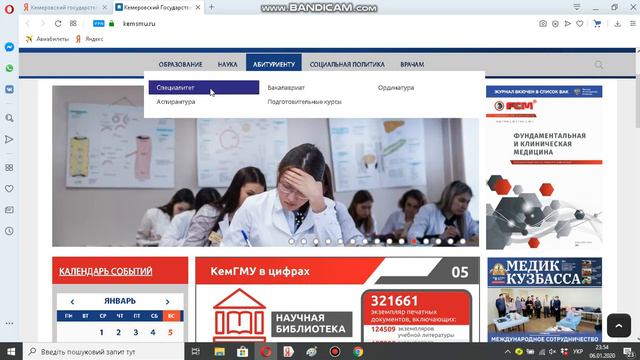The image size is (640, 360).
Task: Open Task View on taskbar
Action: (x=196, y=351)
